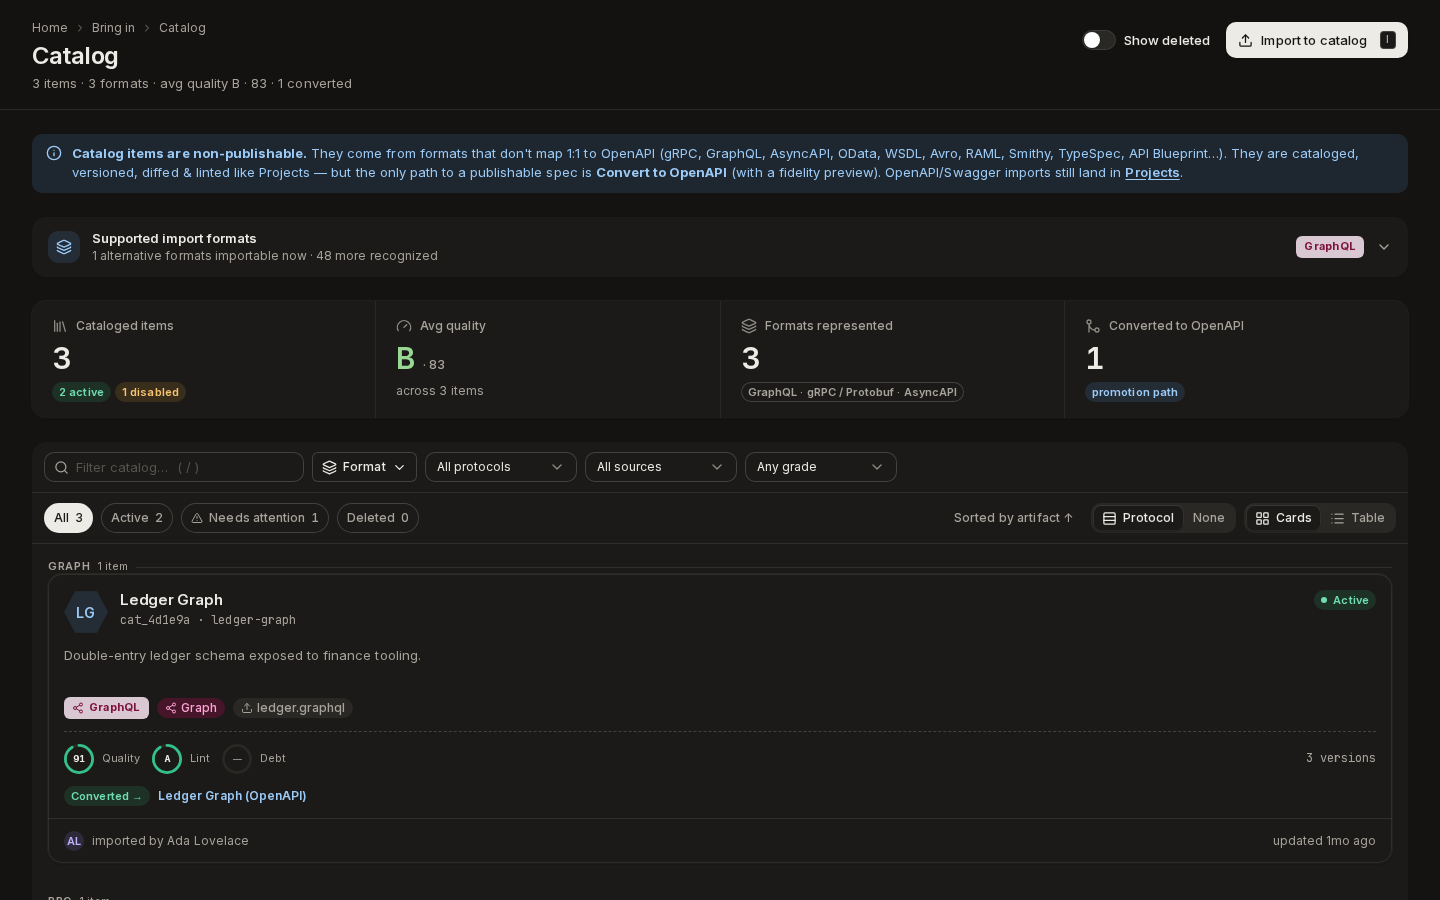Click the Import to catalog button
Image resolution: width=1440 pixels, height=900 pixels.
point(1316,40)
